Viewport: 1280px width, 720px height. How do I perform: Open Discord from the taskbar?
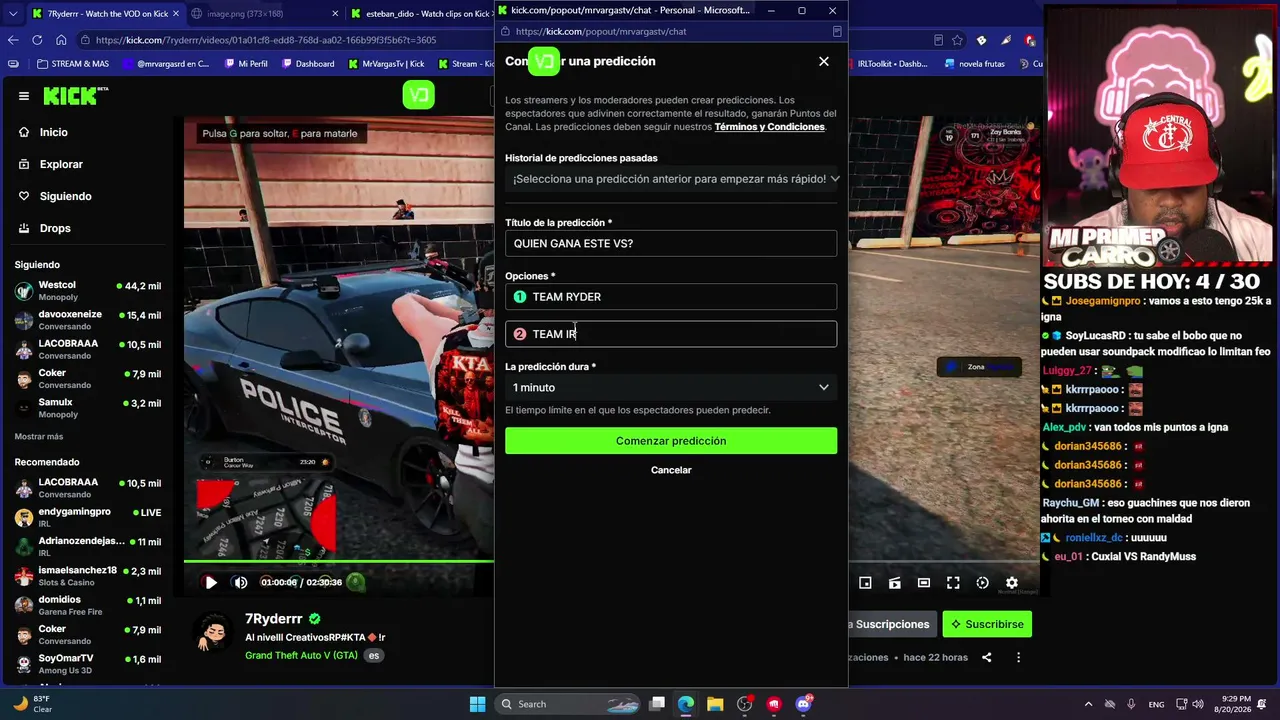tap(803, 704)
